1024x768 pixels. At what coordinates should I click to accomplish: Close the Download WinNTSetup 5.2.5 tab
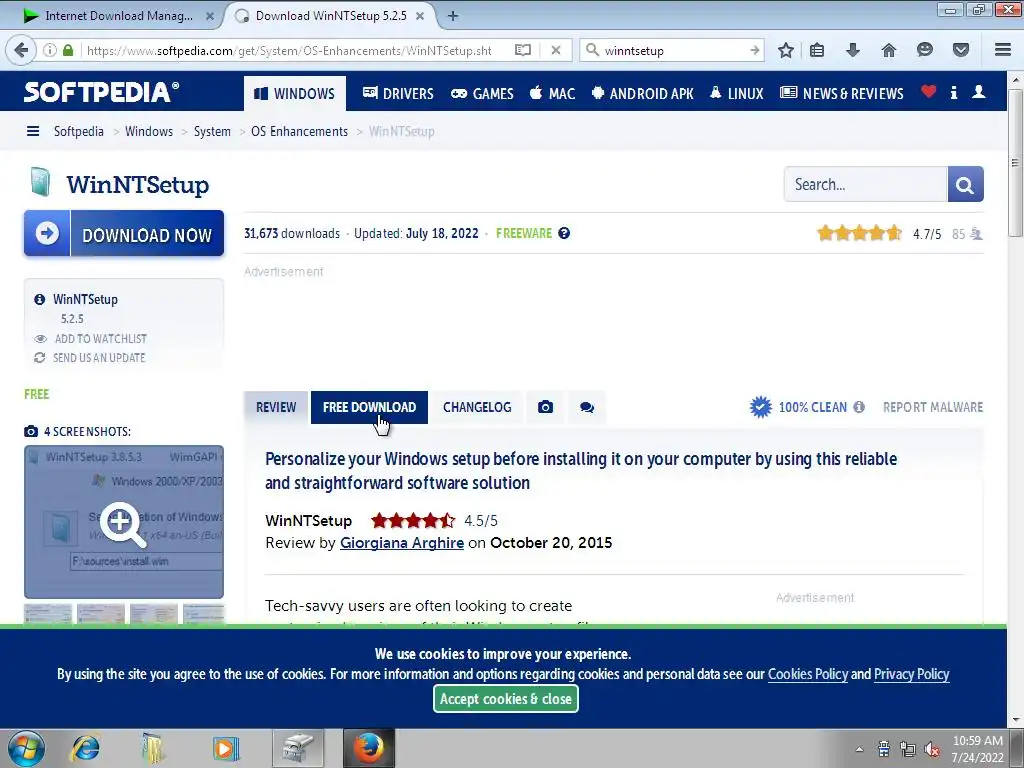click(420, 16)
